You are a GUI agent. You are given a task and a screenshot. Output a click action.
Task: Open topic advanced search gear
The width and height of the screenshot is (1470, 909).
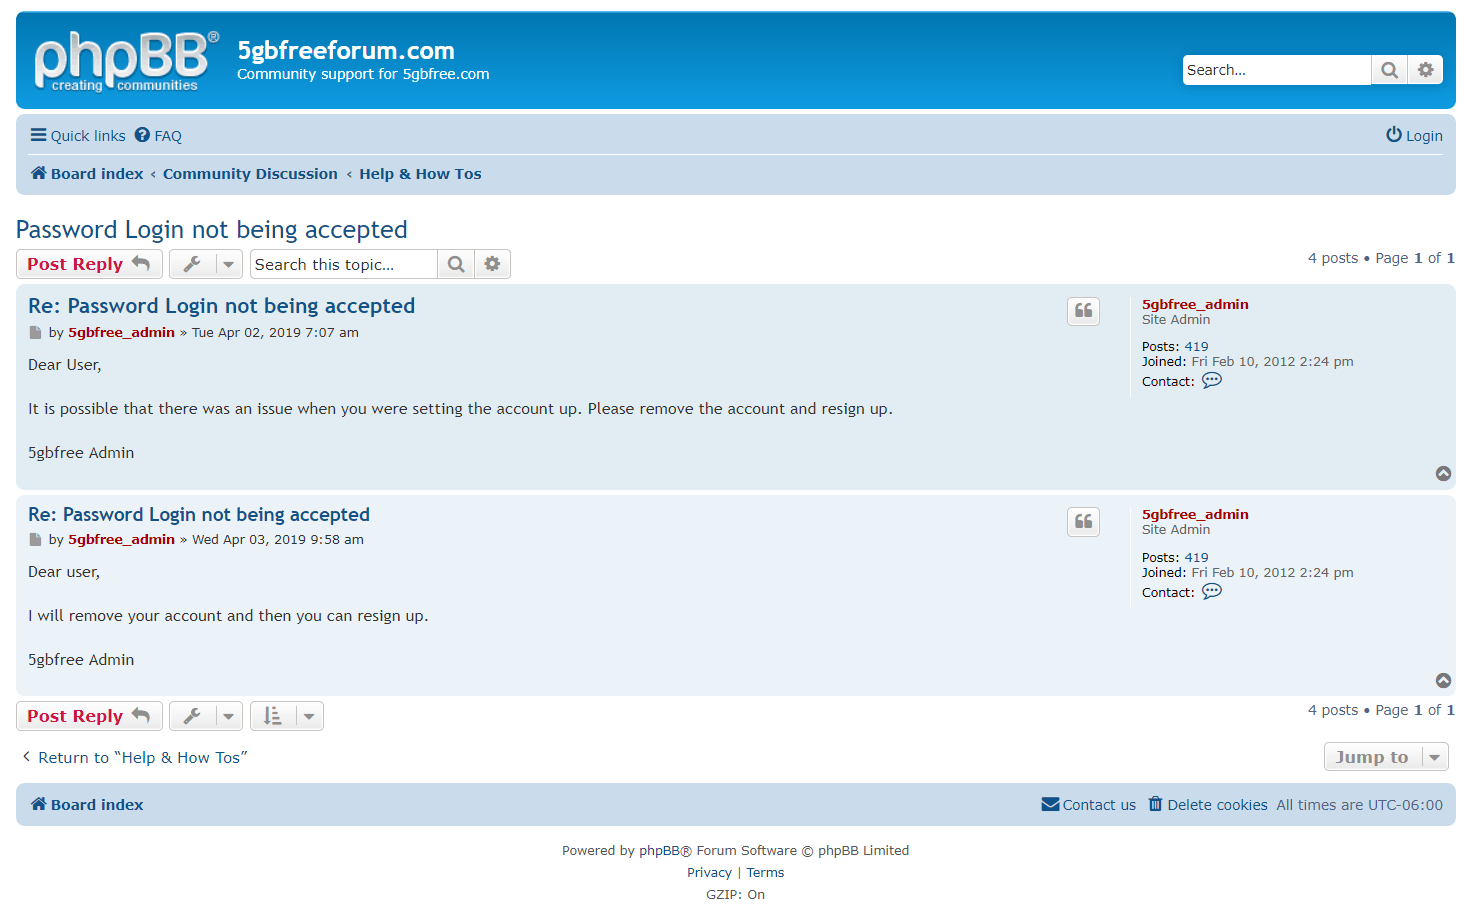point(492,264)
